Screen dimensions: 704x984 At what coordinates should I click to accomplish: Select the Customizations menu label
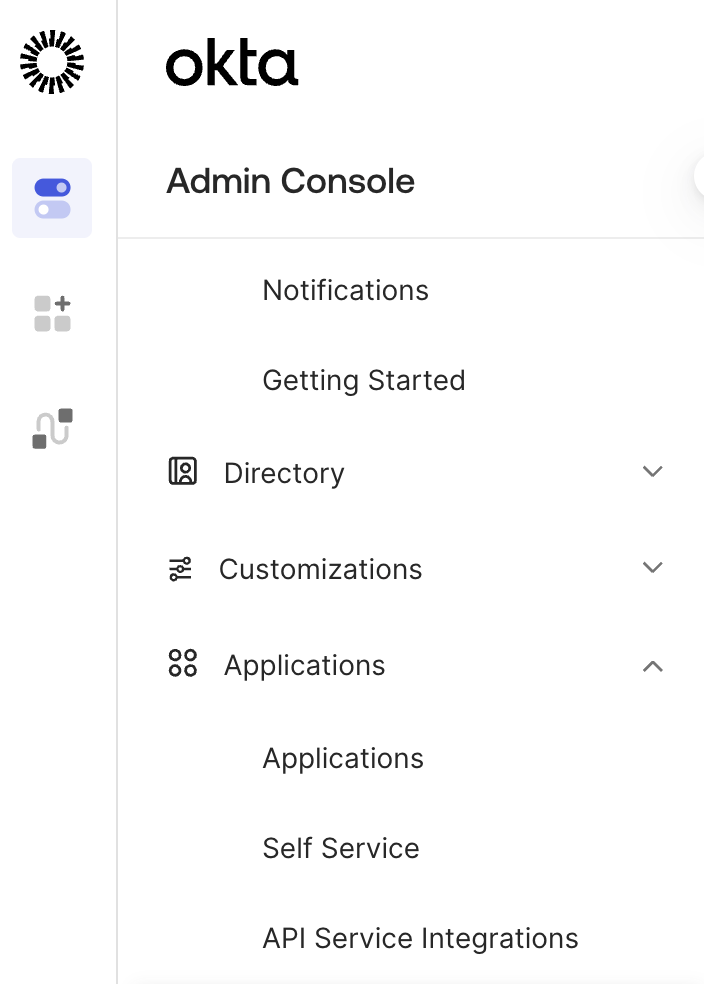321,570
